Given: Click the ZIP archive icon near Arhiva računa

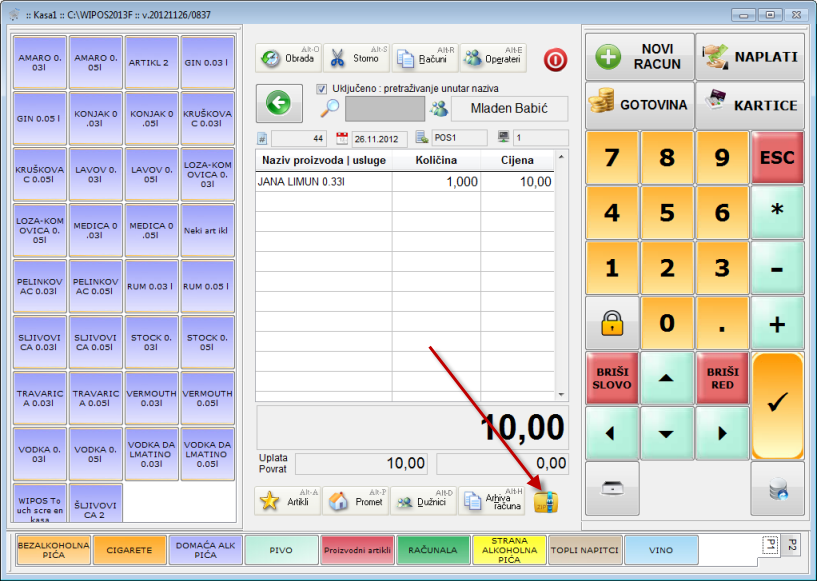Looking at the screenshot, I should click(x=546, y=502).
